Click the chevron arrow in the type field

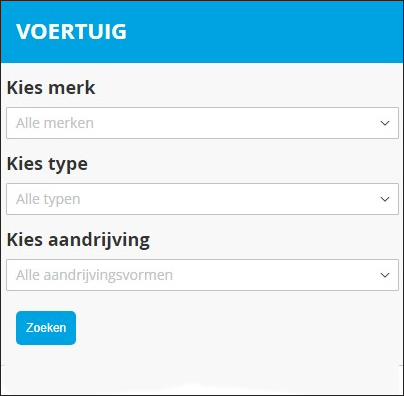click(385, 199)
